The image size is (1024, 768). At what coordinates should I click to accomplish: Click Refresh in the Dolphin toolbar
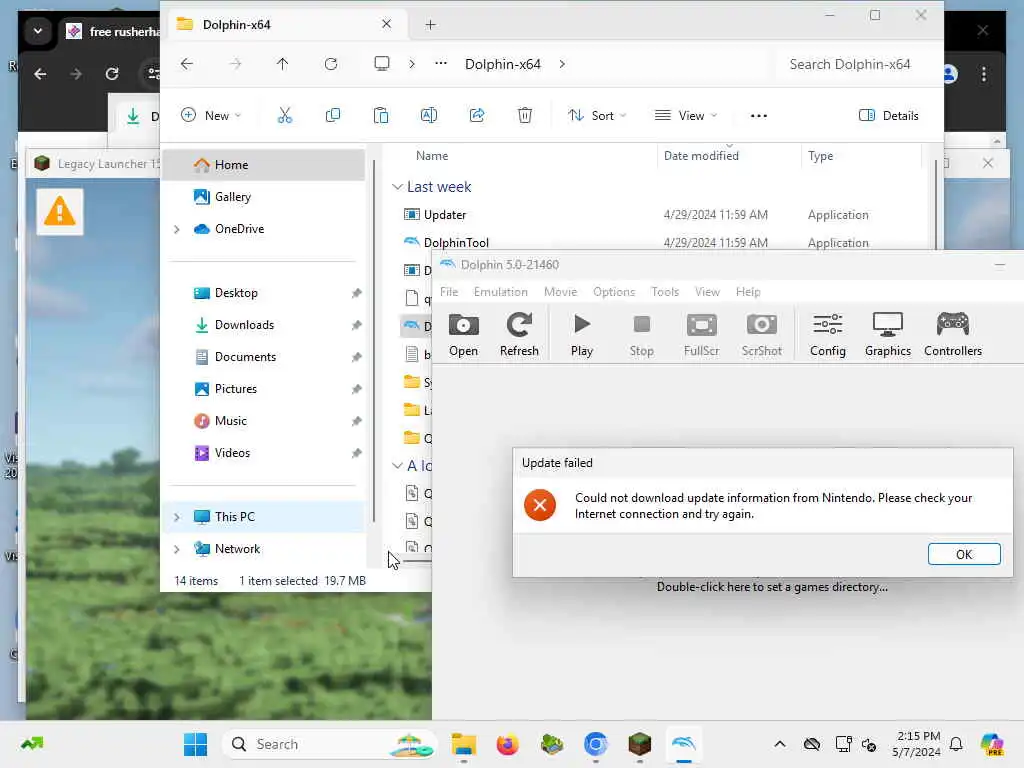pos(519,334)
